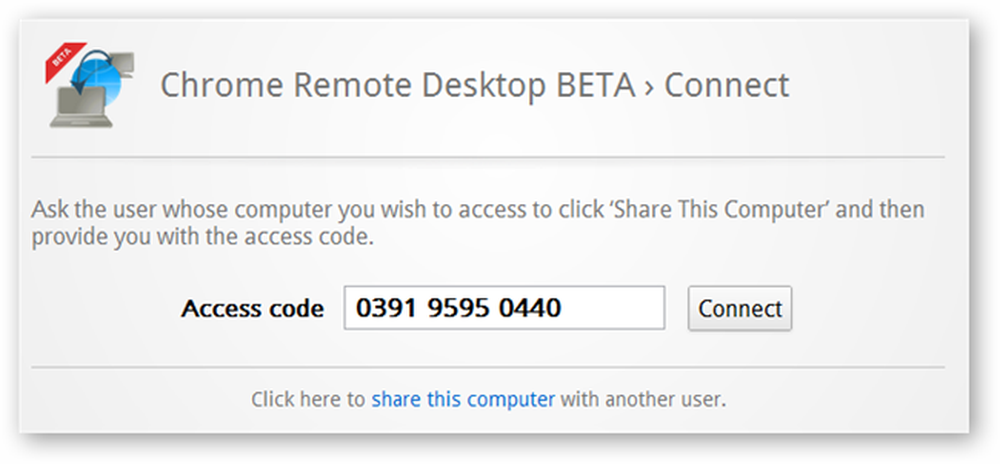Click the red BETA ribbon on the logo

click(x=64, y=61)
